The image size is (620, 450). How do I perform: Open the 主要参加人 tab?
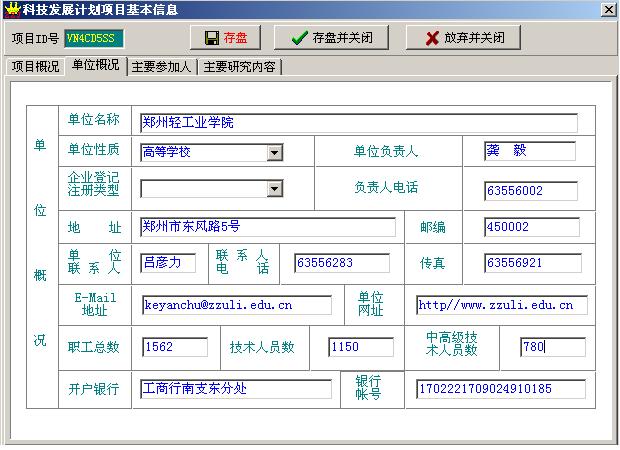(x=162, y=67)
